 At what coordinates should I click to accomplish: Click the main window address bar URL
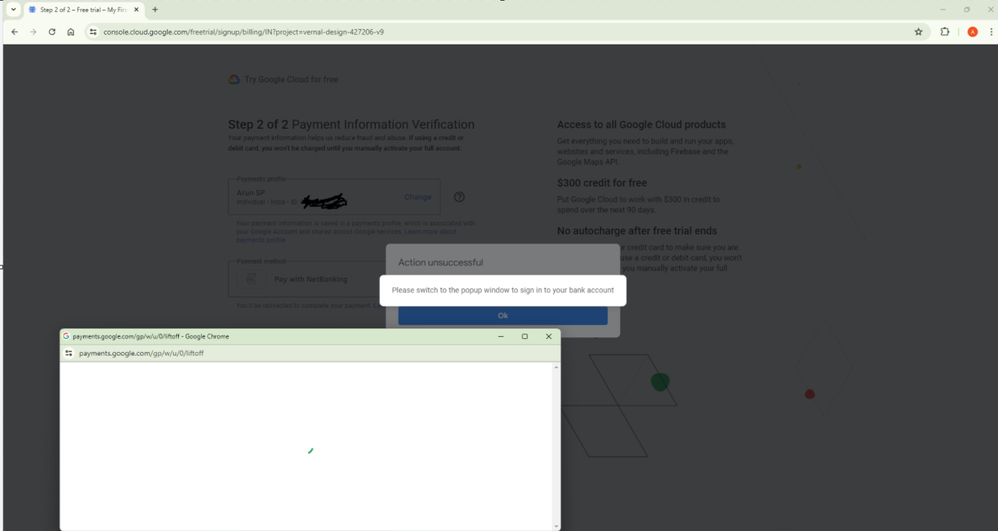243,32
